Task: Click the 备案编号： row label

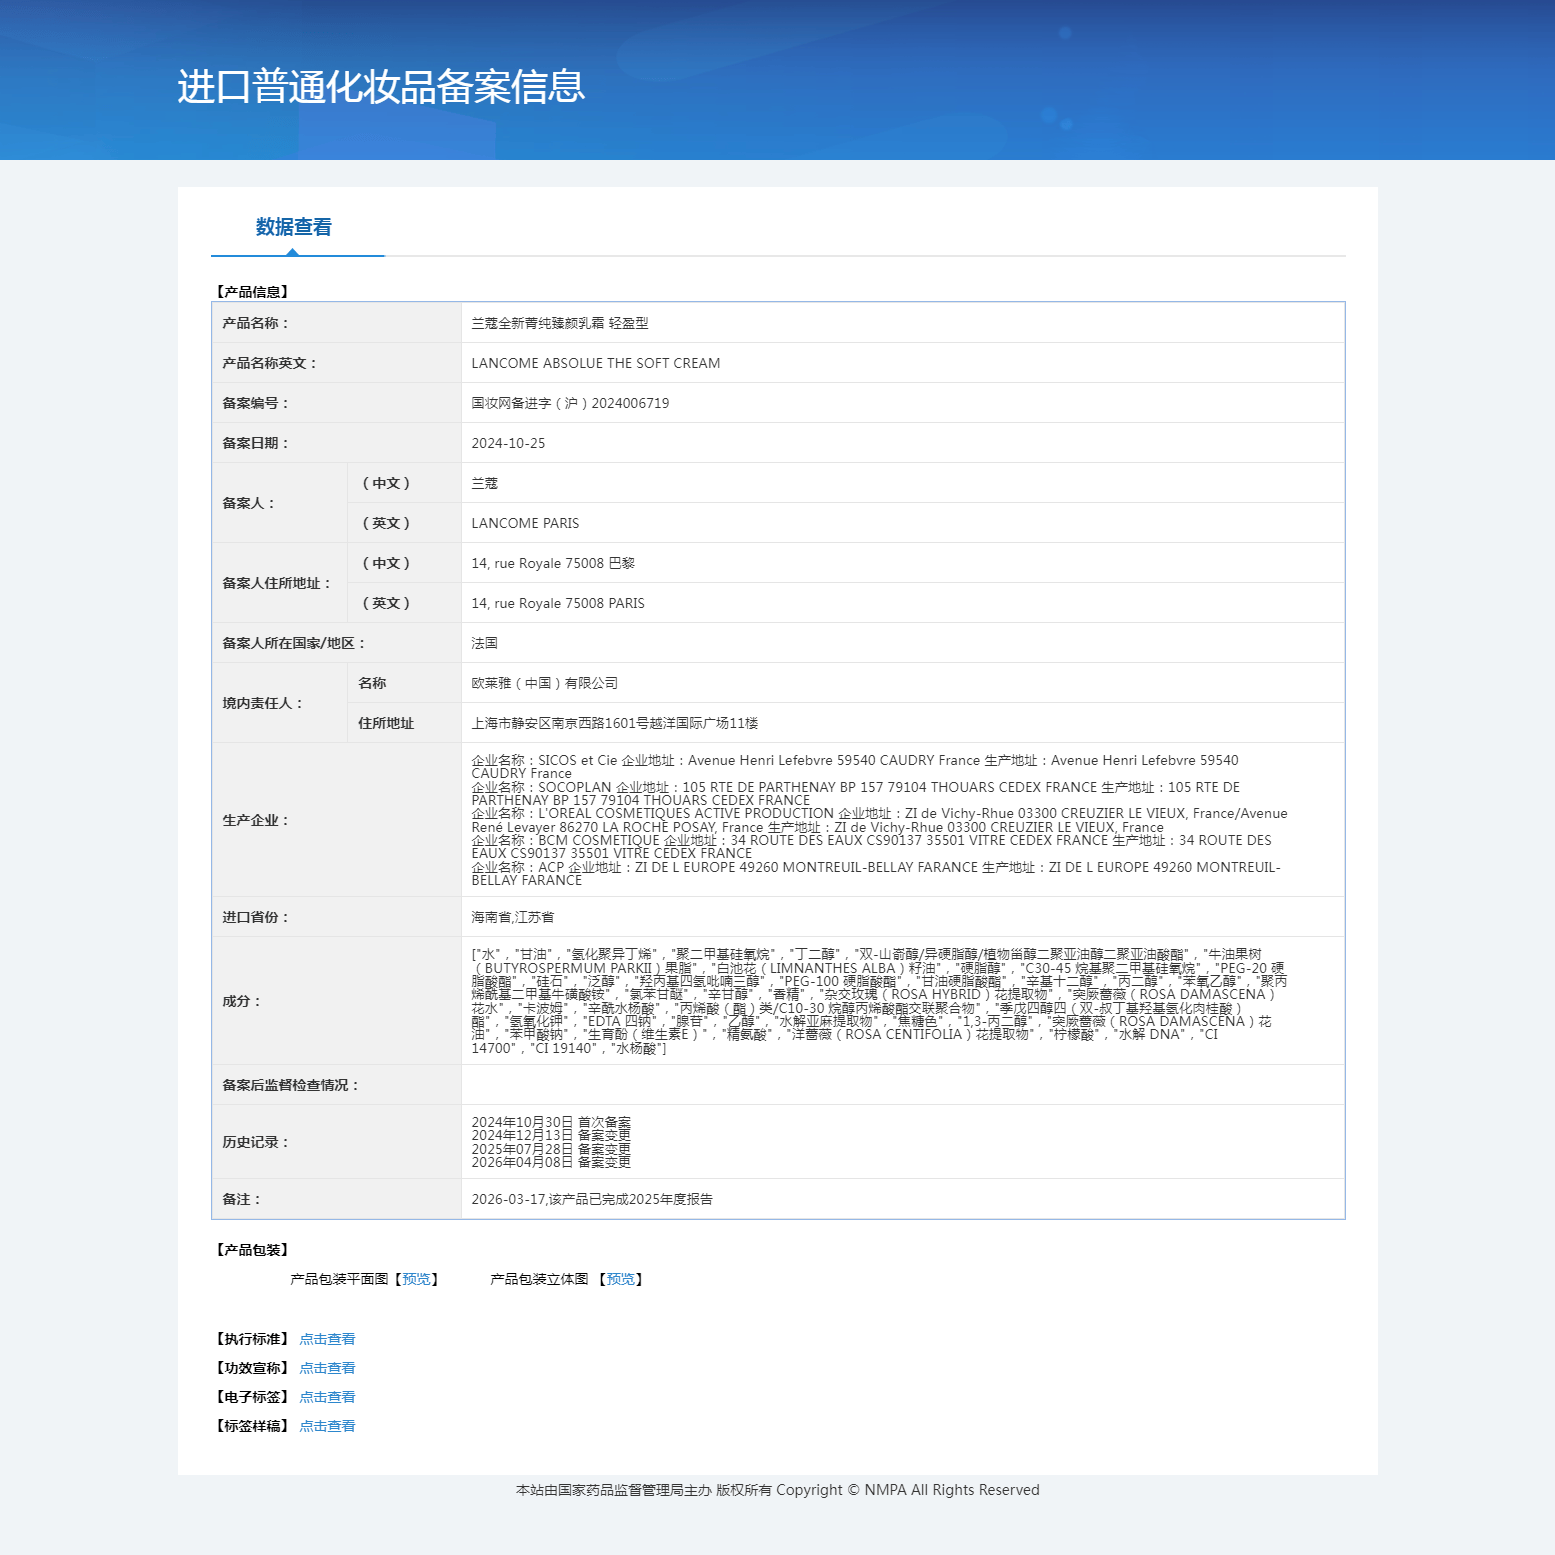Action: point(256,403)
